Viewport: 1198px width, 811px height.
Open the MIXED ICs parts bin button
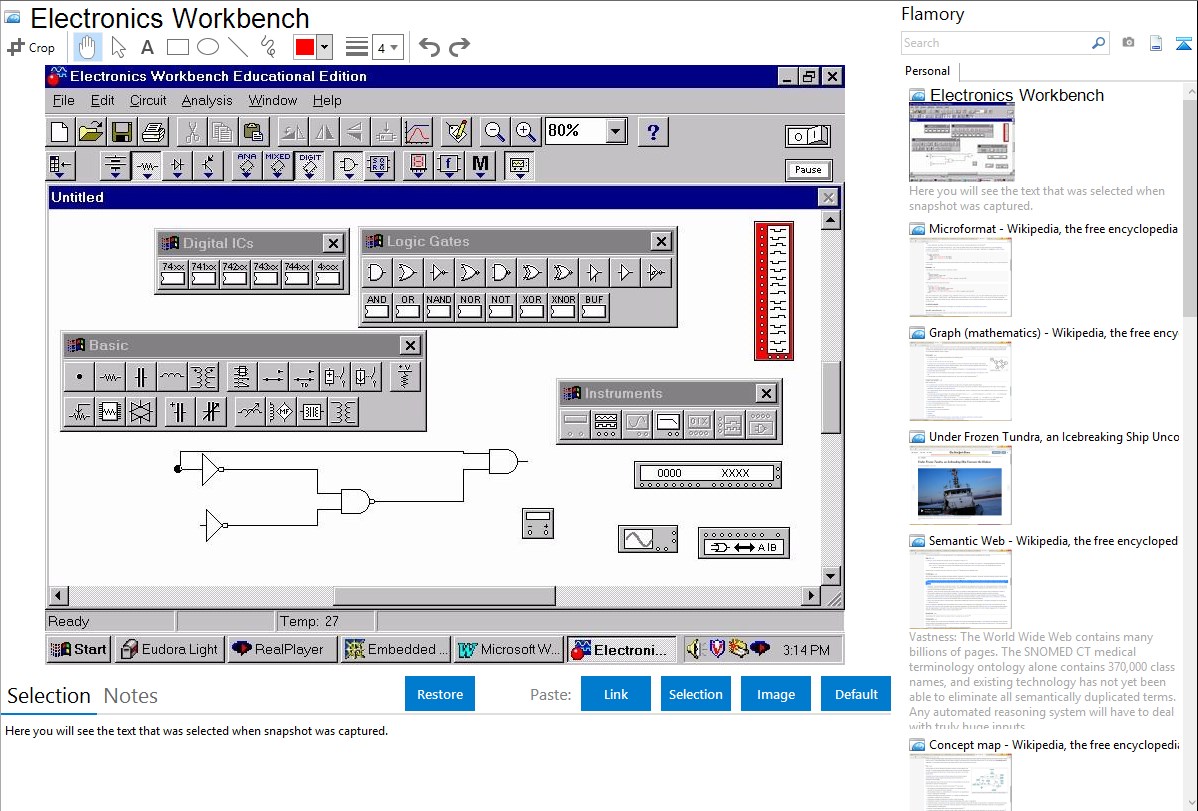coord(277,166)
